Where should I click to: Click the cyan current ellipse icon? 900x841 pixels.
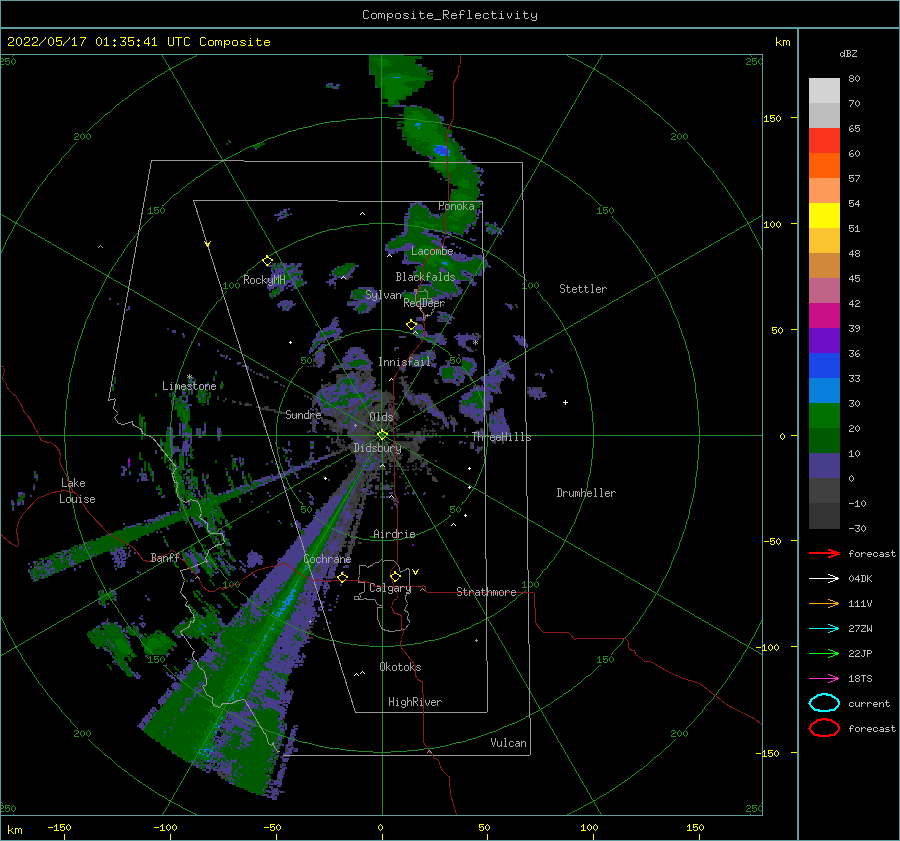click(x=824, y=703)
